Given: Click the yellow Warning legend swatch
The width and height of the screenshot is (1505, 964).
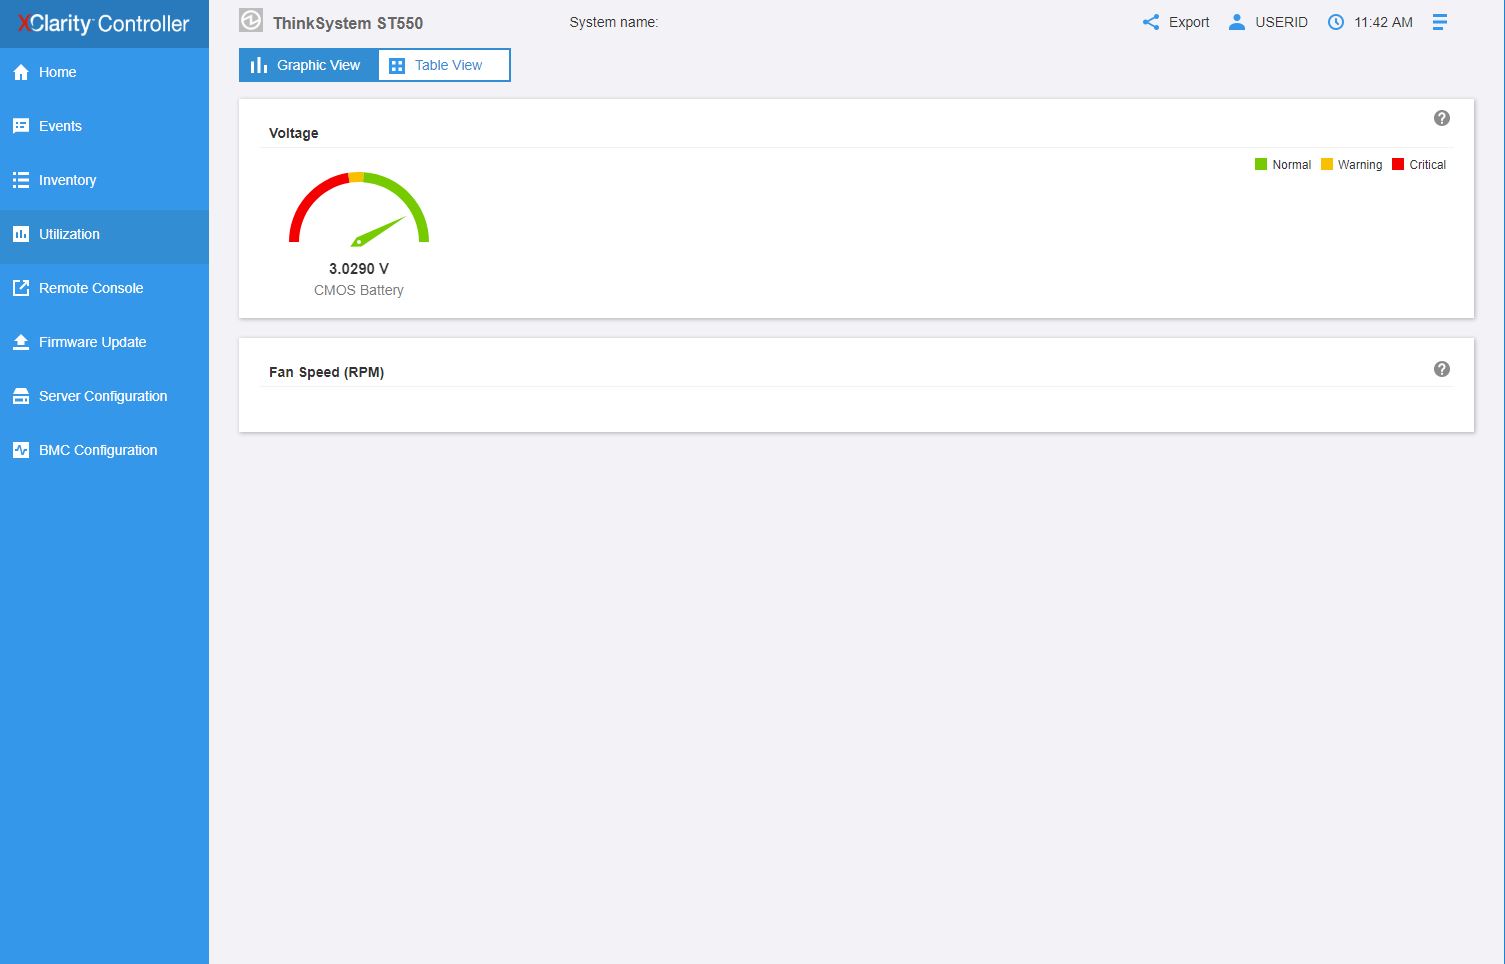Looking at the screenshot, I should (x=1327, y=164).
